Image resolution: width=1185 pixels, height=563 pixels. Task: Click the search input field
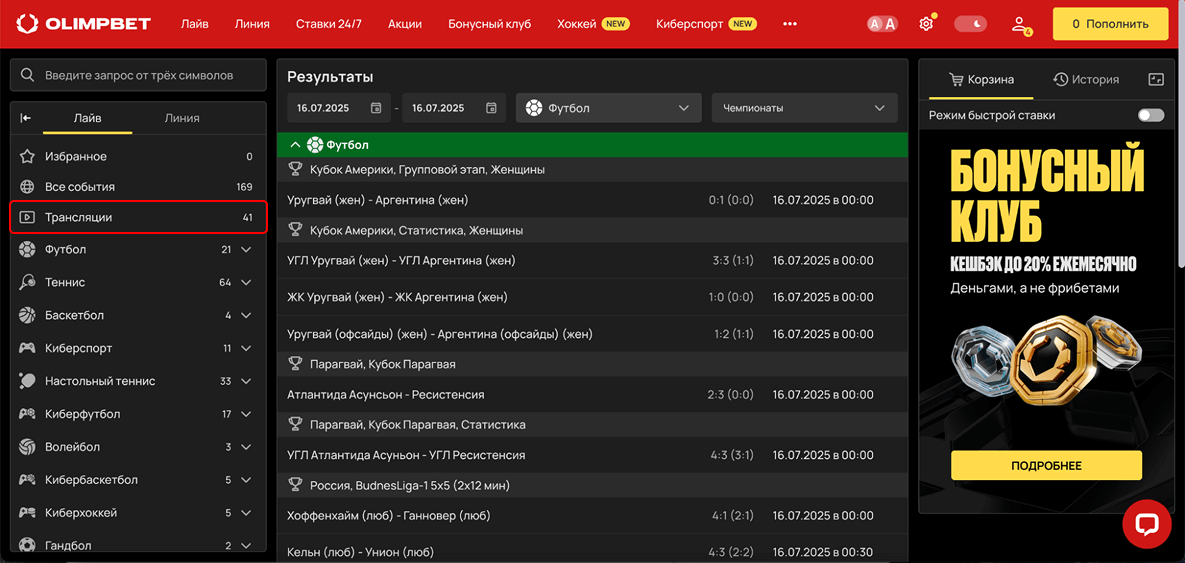pyautogui.click(x=138, y=75)
